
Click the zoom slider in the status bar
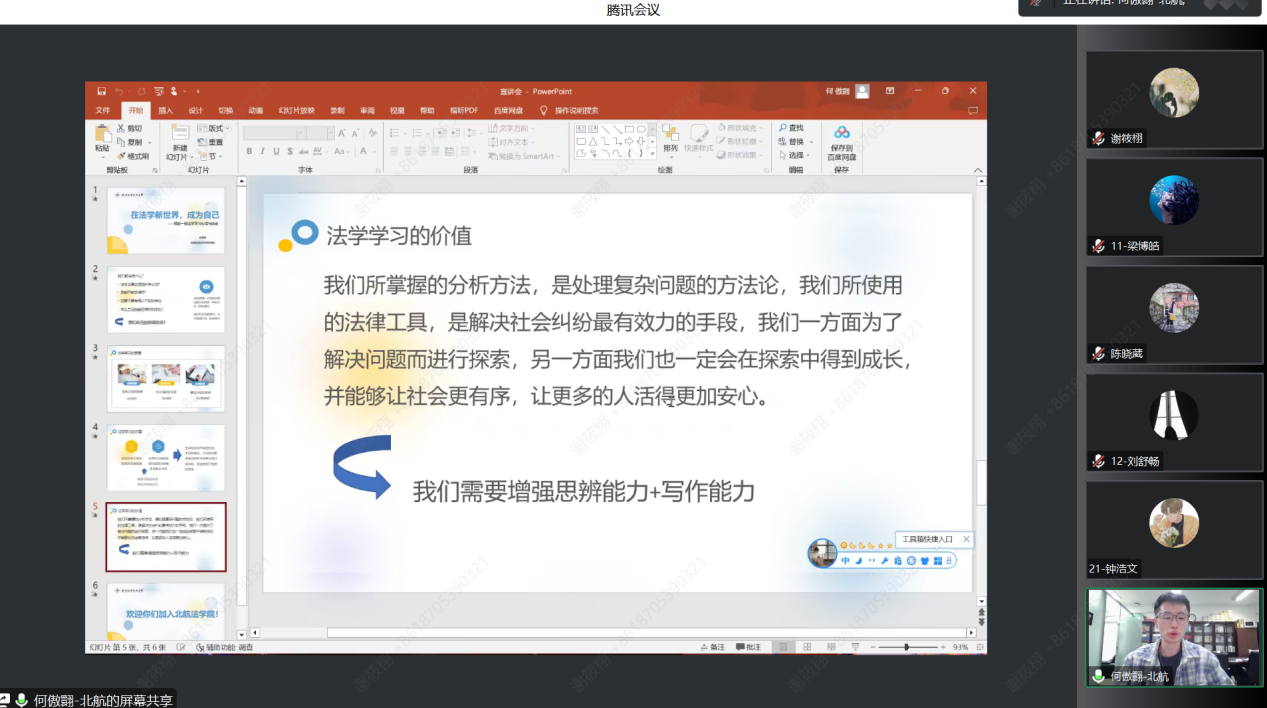pos(908,647)
